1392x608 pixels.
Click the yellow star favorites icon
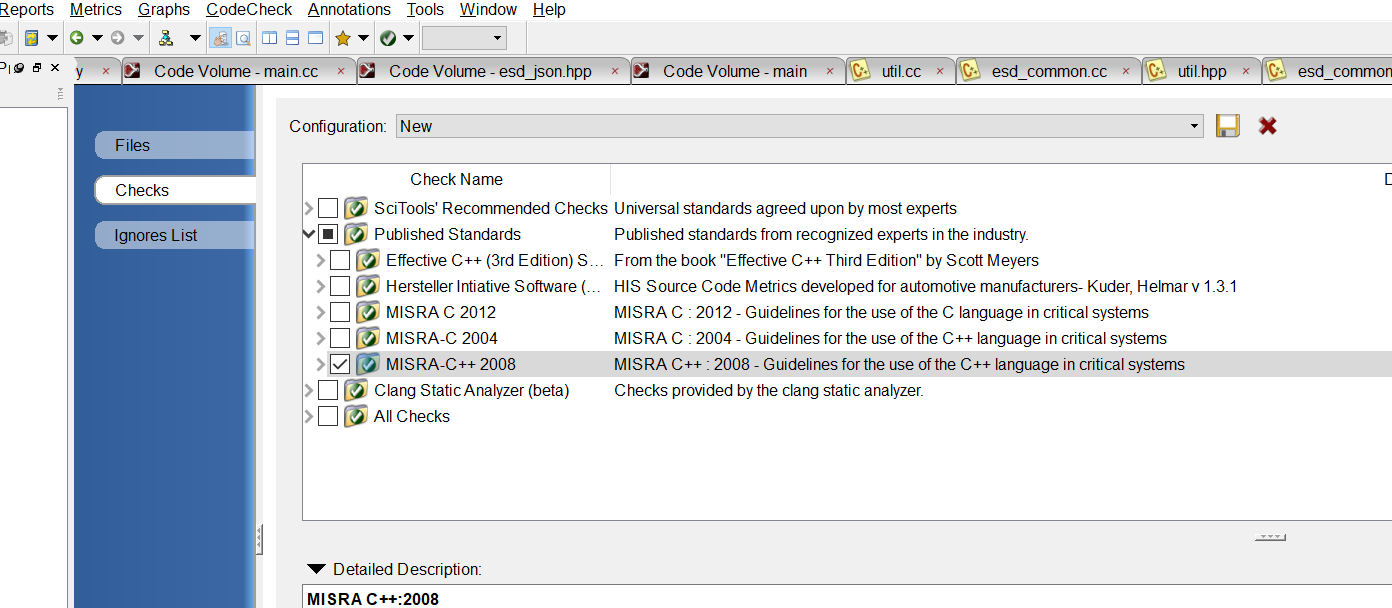[343, 38]
